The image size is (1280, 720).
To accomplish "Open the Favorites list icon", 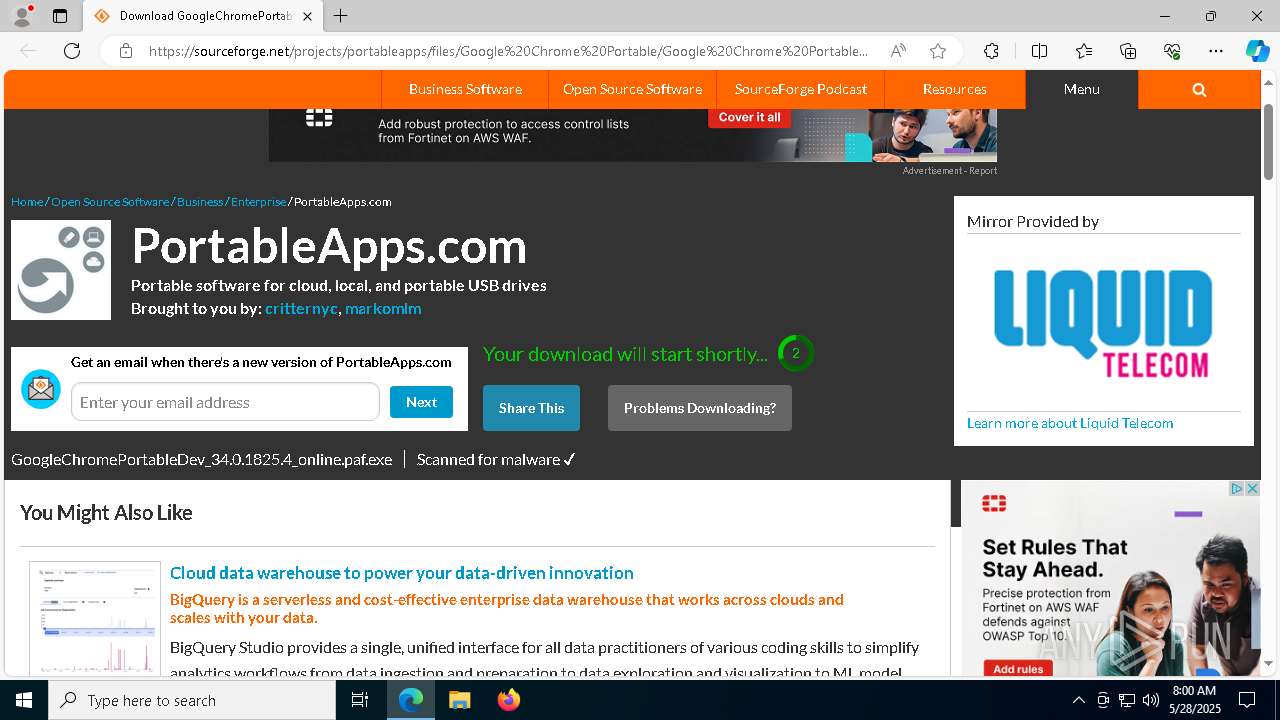I will pos(1084,51).
